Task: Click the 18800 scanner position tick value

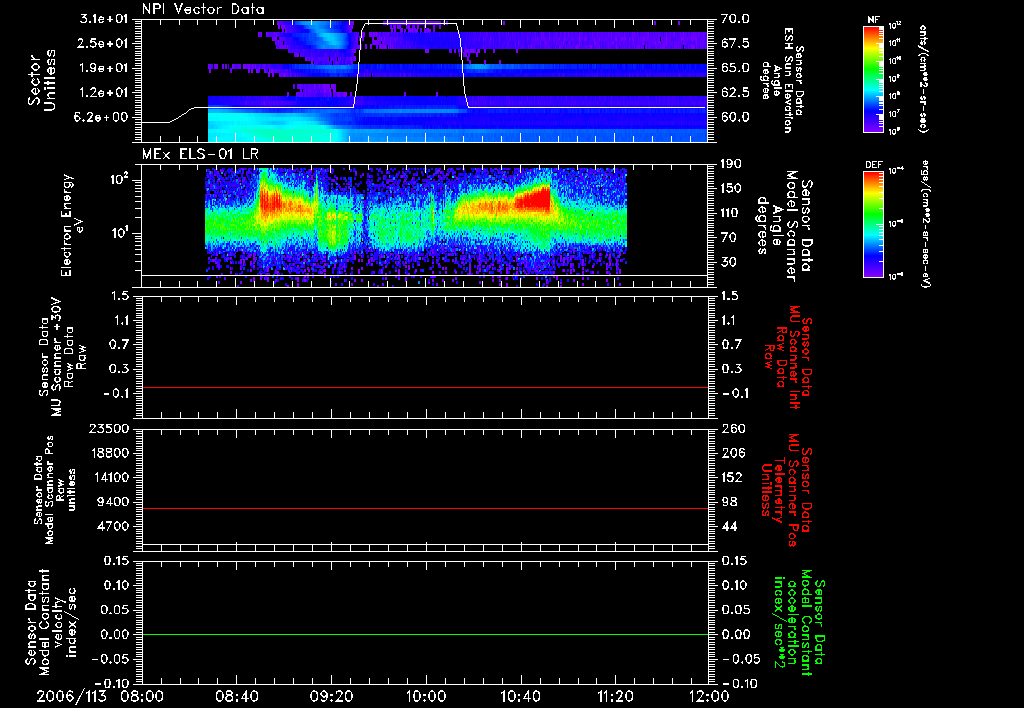Action: point(110,453)
